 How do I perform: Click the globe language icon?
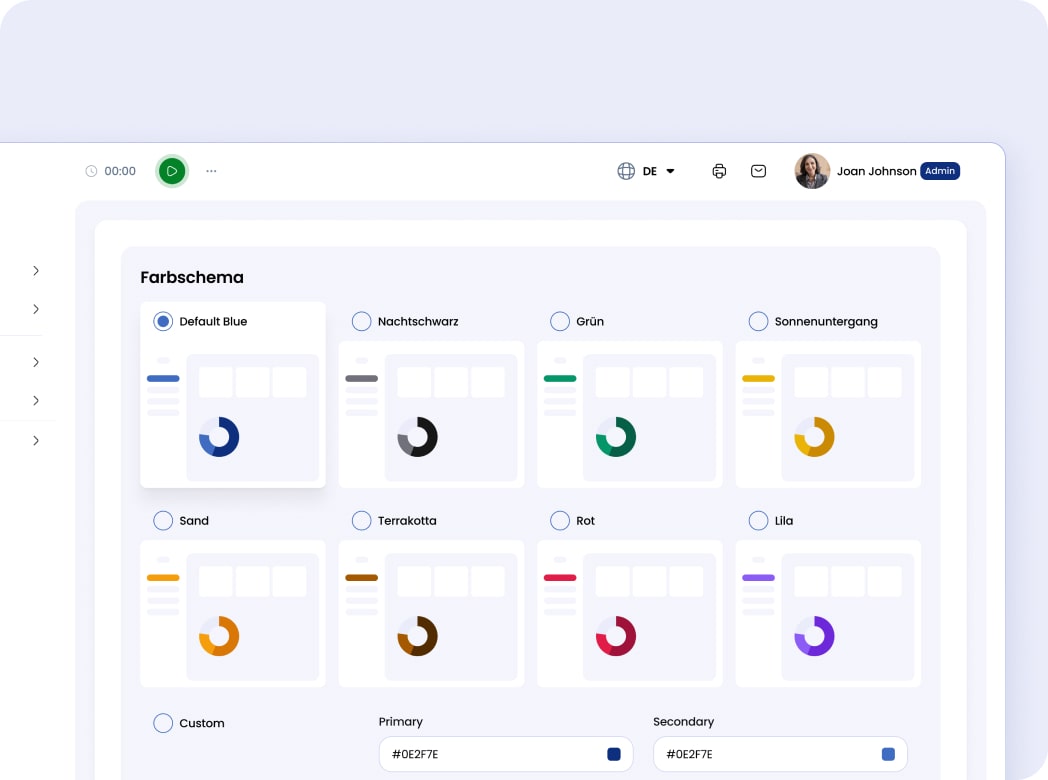click(x=626, y=171)
